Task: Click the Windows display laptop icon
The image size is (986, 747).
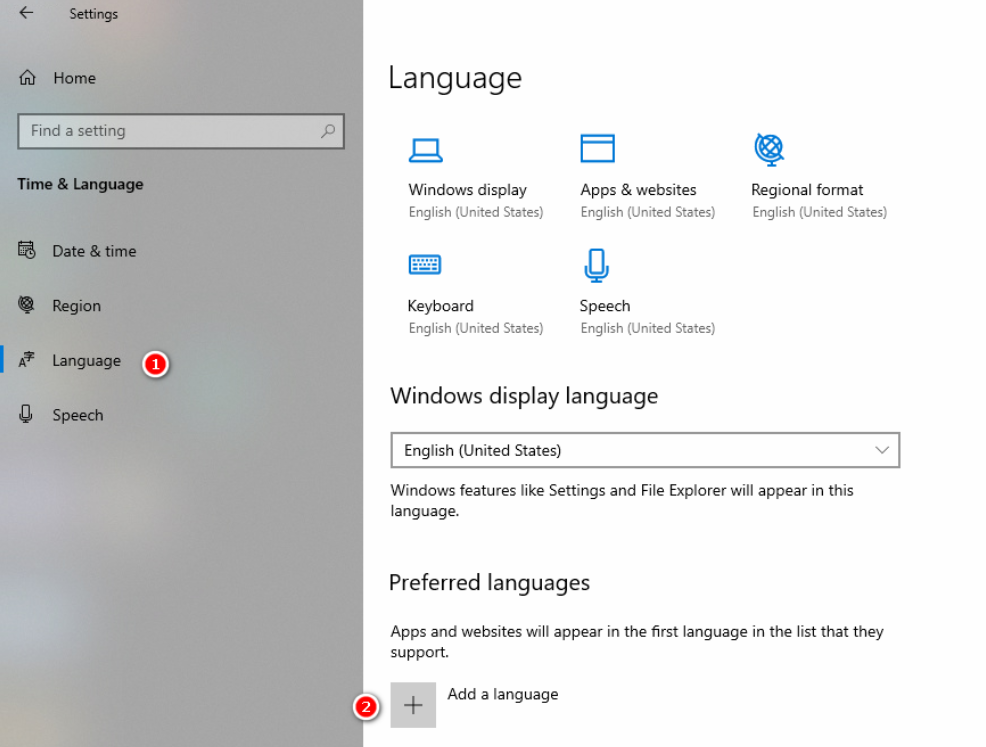Action: click(x=426, y=150)
